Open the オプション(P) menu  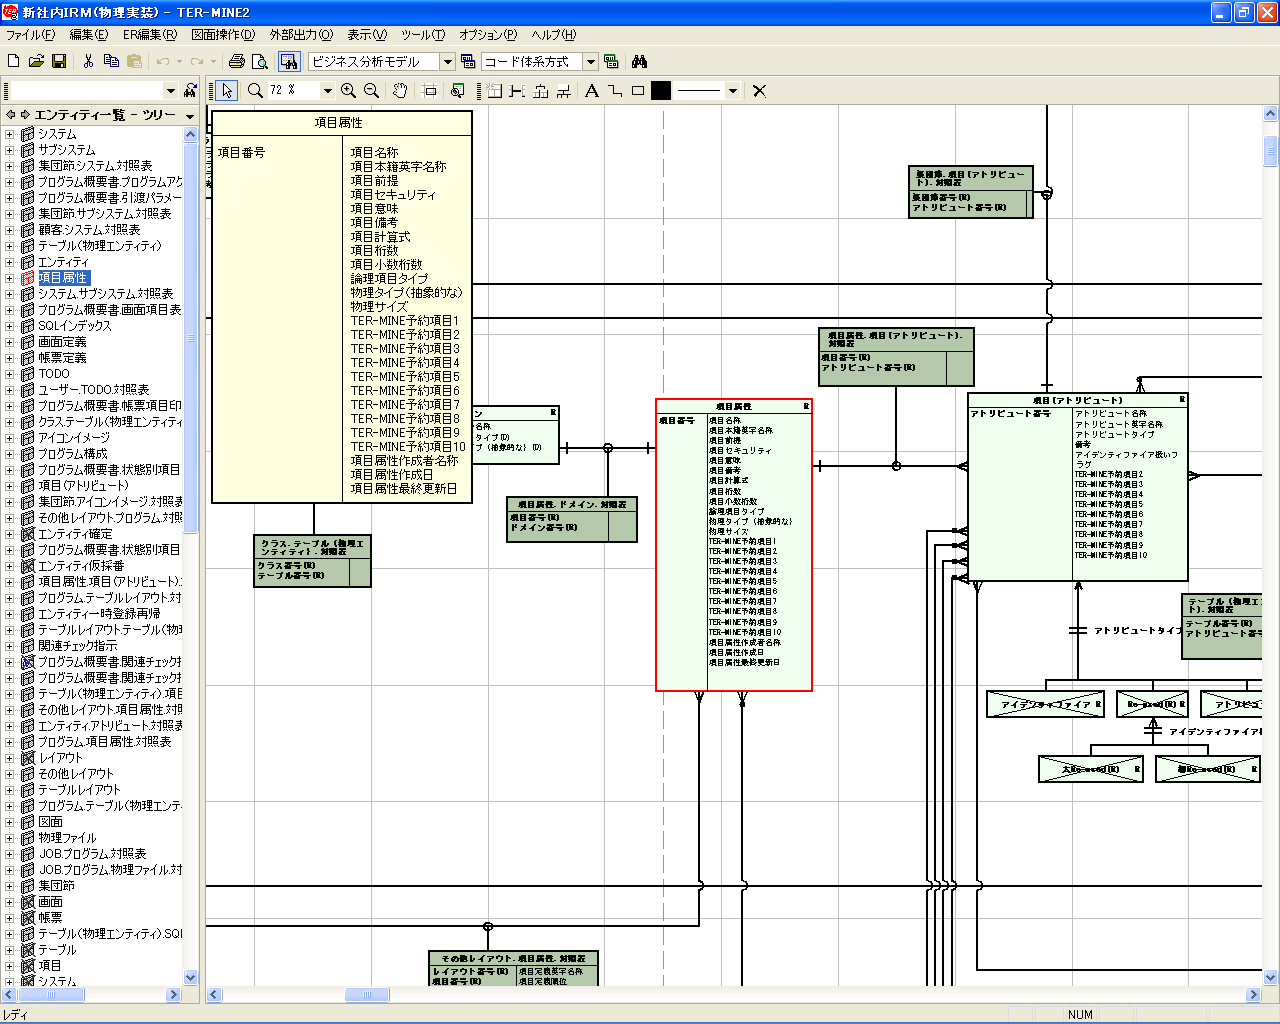488,35
